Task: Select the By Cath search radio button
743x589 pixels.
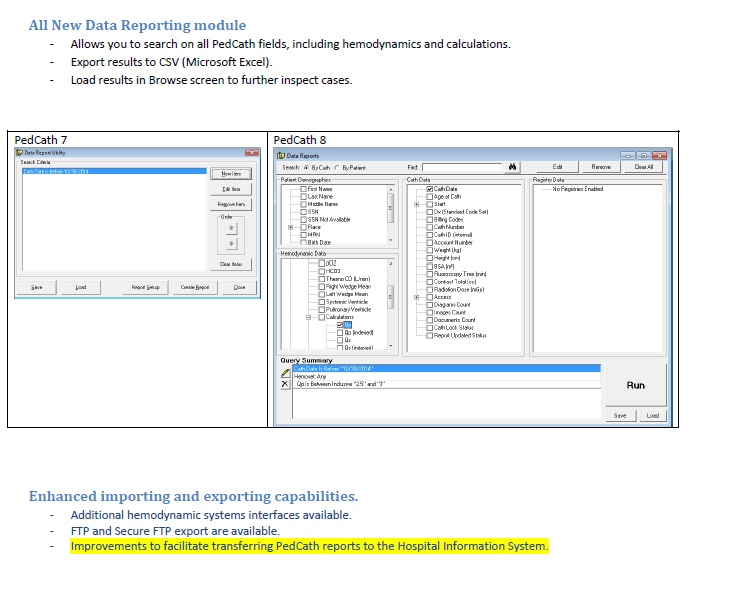Action: coord(306,167)
